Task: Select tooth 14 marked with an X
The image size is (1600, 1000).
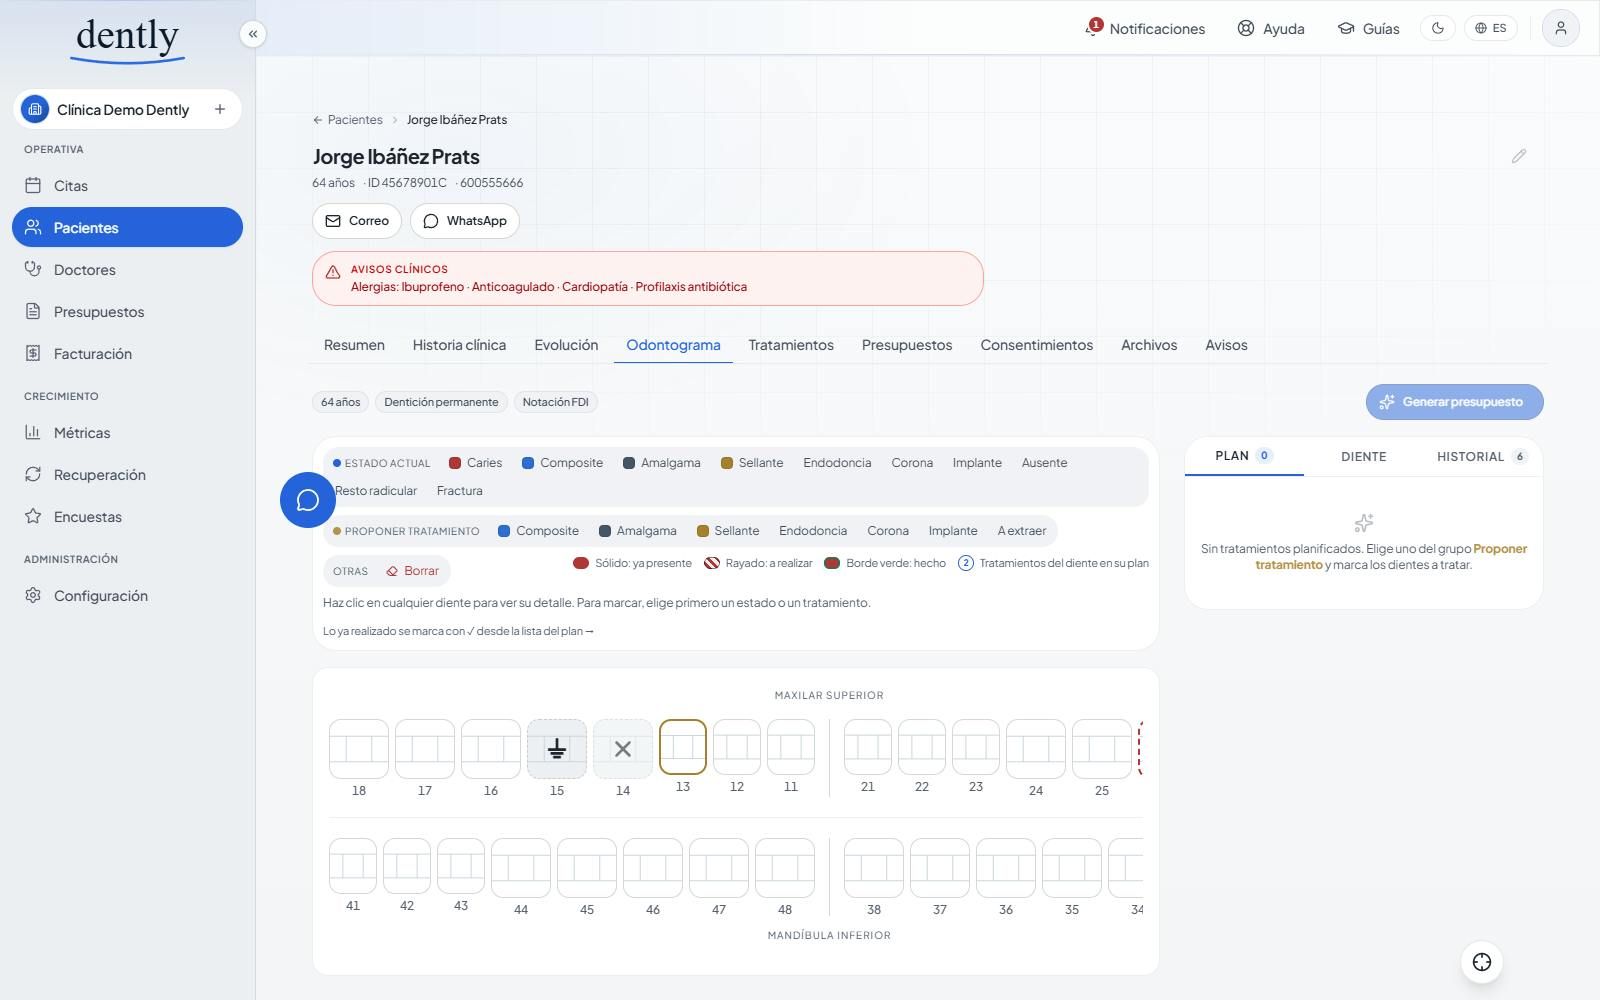Action: click(x=623, y=749)
